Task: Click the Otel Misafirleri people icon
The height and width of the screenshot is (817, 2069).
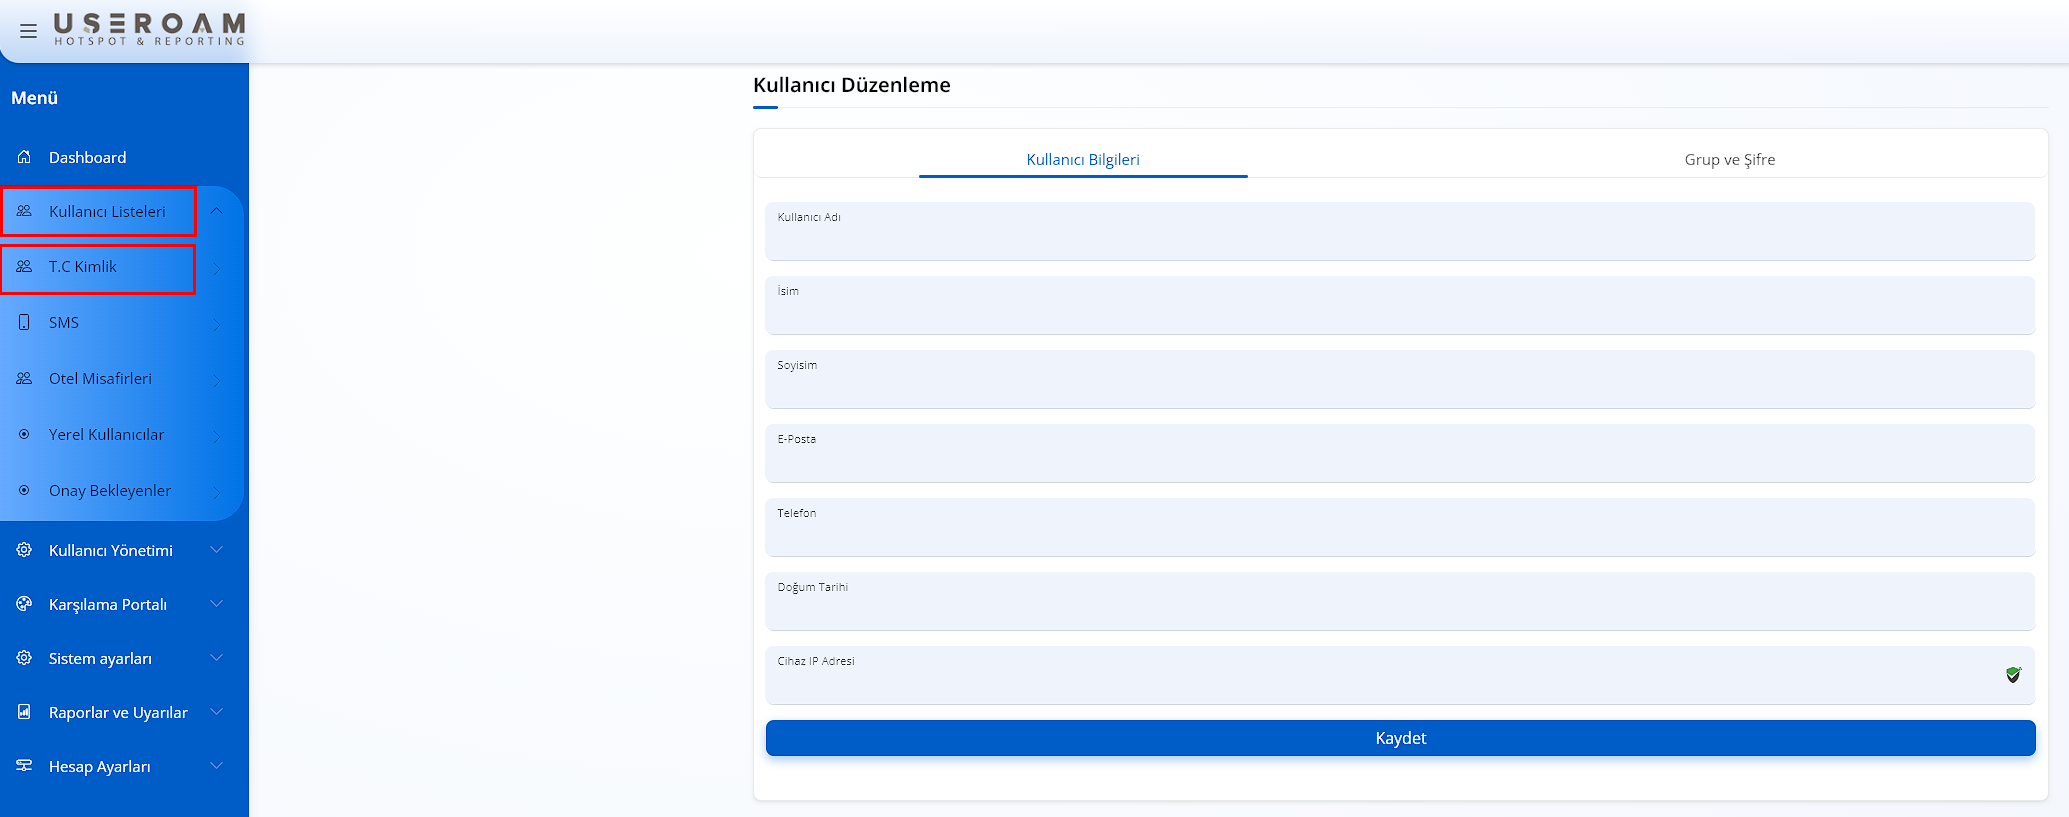Action: pyautogui.click(x=24, y=378)
